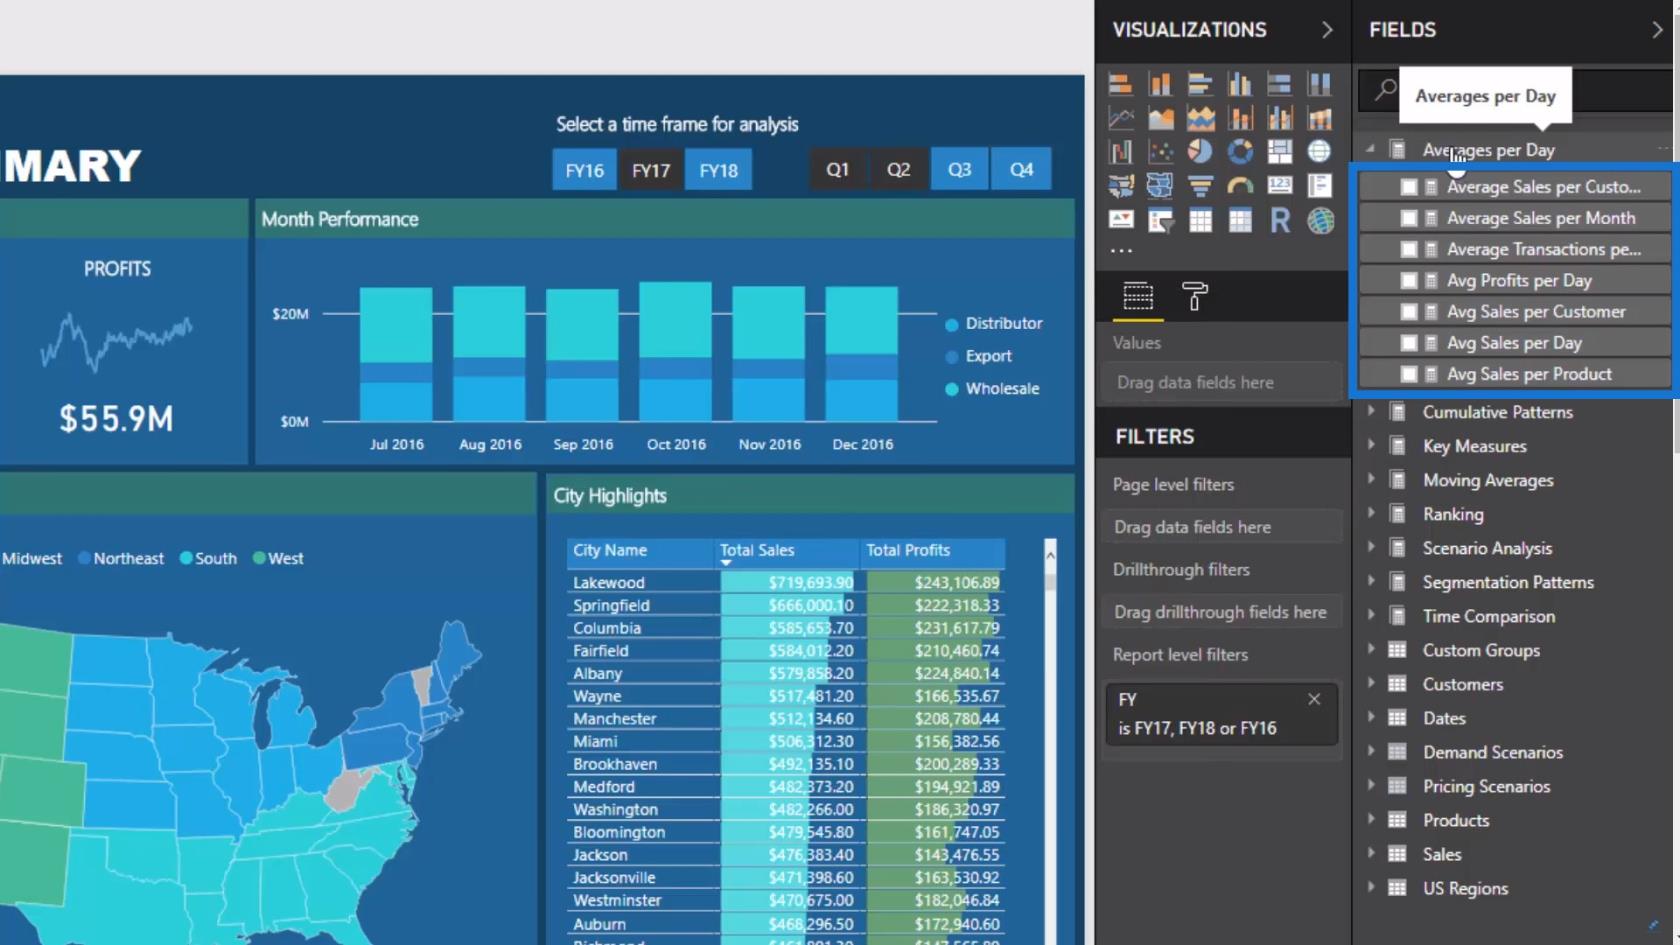
Task: Select the 100% stacked bar chart visual
Action: 1279,84
